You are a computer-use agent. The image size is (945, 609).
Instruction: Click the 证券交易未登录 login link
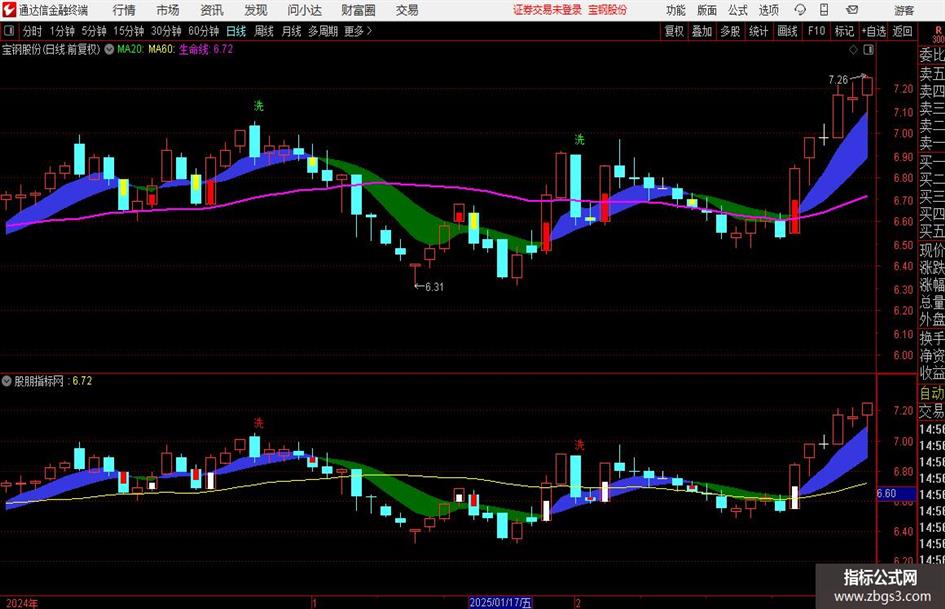pyautogui.click(x=547, y=10)
